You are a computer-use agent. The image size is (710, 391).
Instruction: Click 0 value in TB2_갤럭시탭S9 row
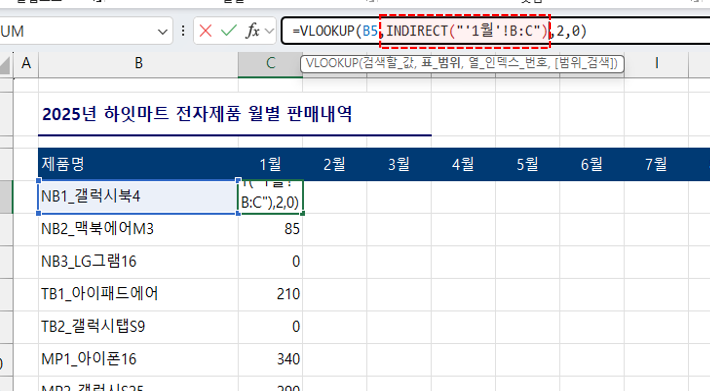270,327
